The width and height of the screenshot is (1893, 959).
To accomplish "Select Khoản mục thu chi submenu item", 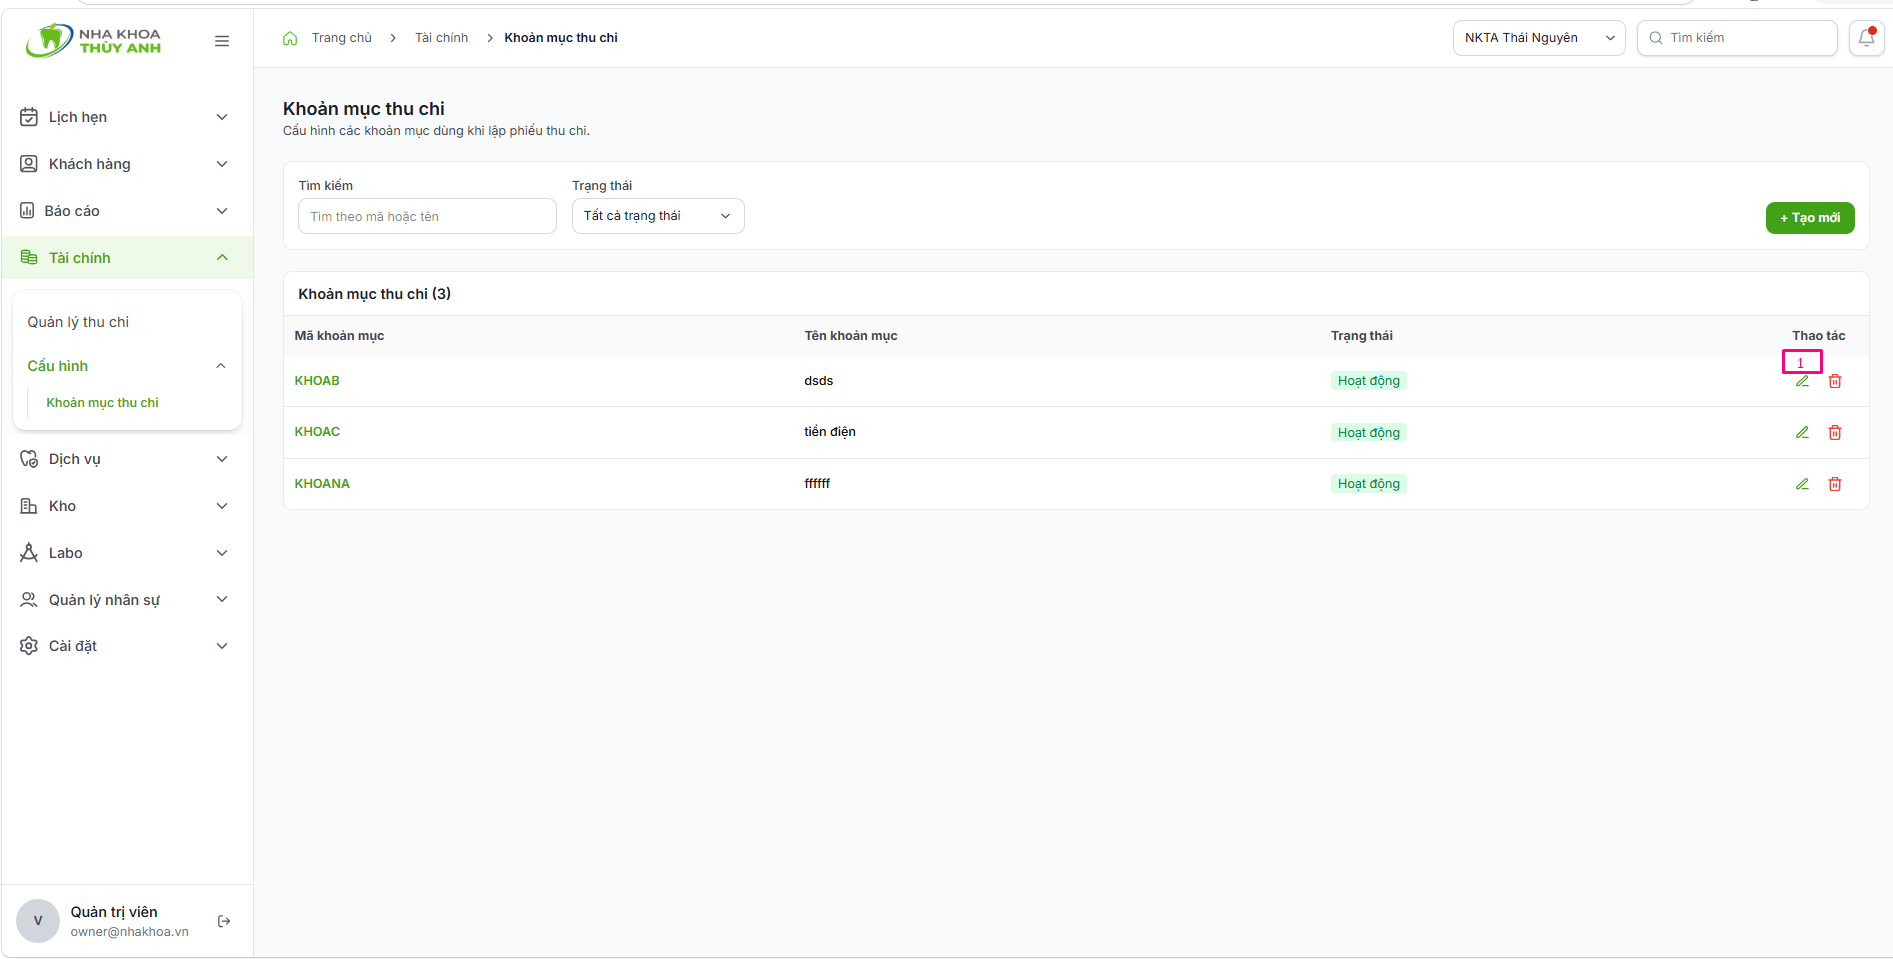I will (102, 403).
